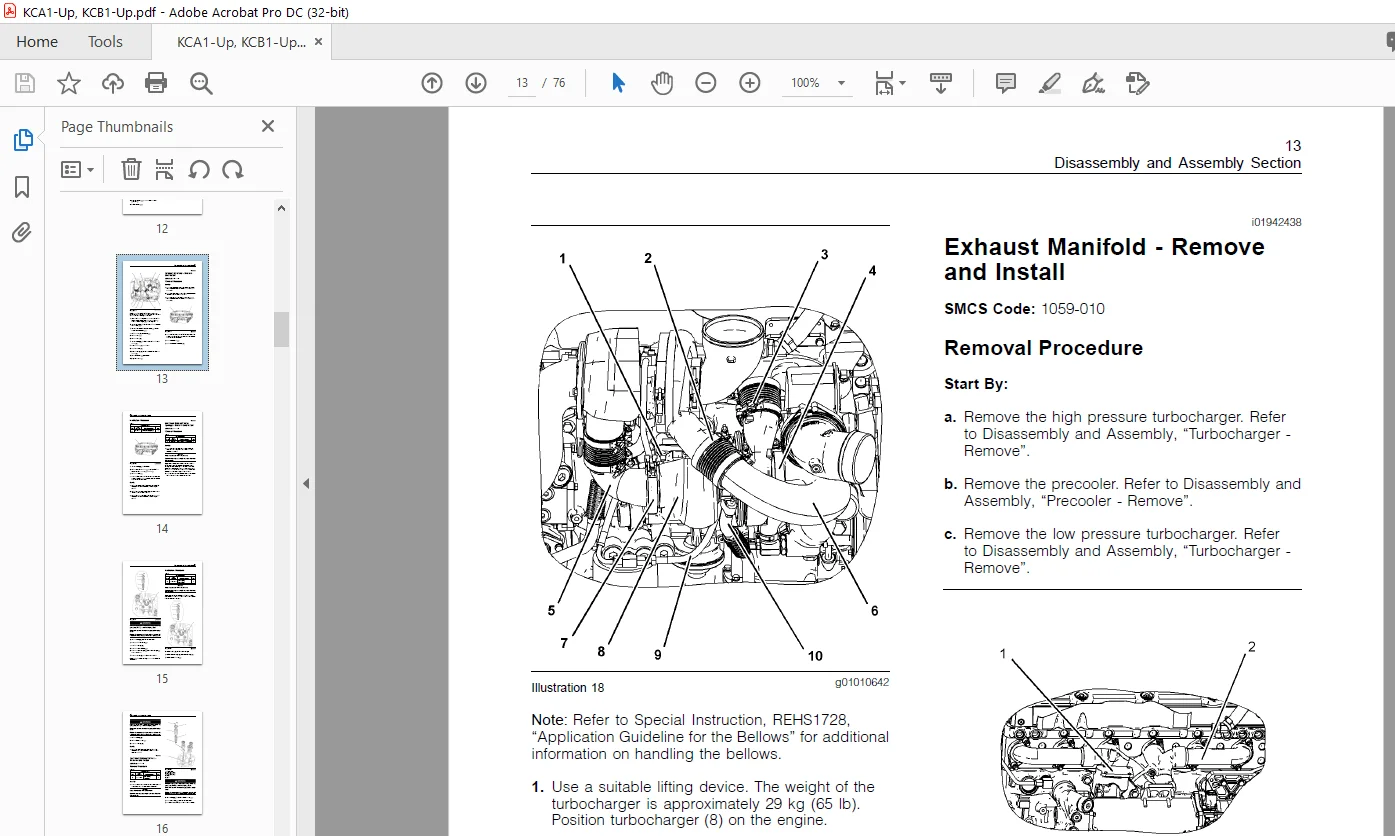Zoom out with the minus button
Image resolution: width=1395 pixels, height=836 pixels.
click(x=706, y=83)
